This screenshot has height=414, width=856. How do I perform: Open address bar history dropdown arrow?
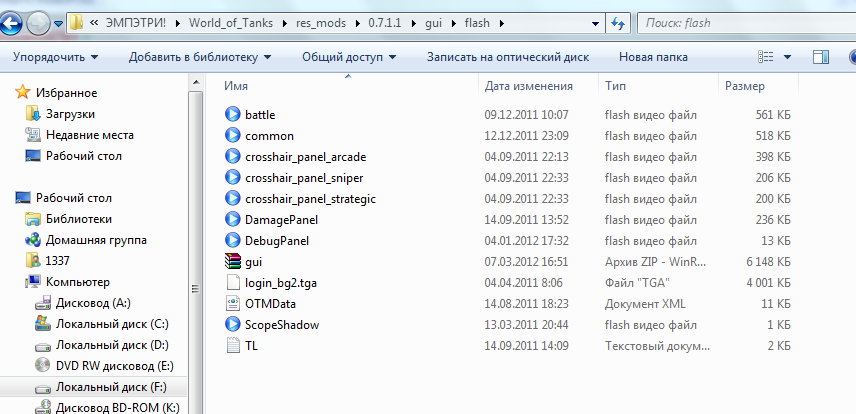596,24
